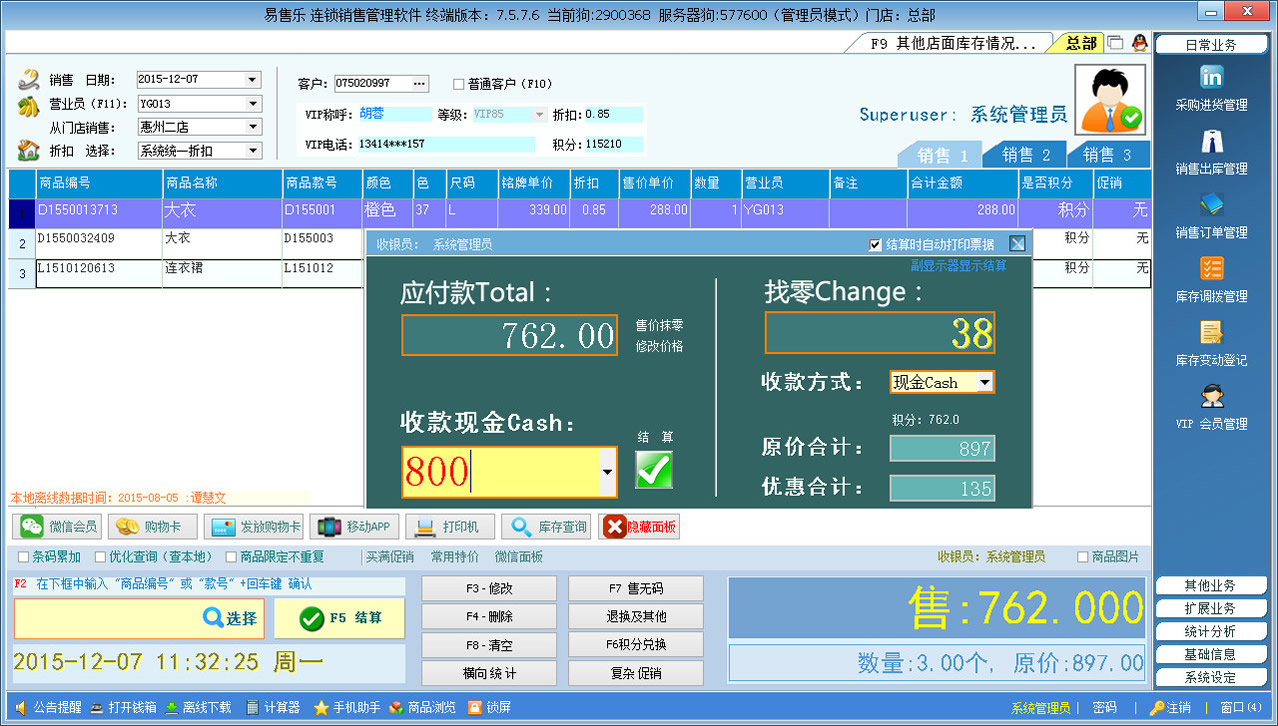This screenshot has width=1278, height=726.
Task: Toggle 普通客户 (F10) checkbox
Action: tap(459, 84)
